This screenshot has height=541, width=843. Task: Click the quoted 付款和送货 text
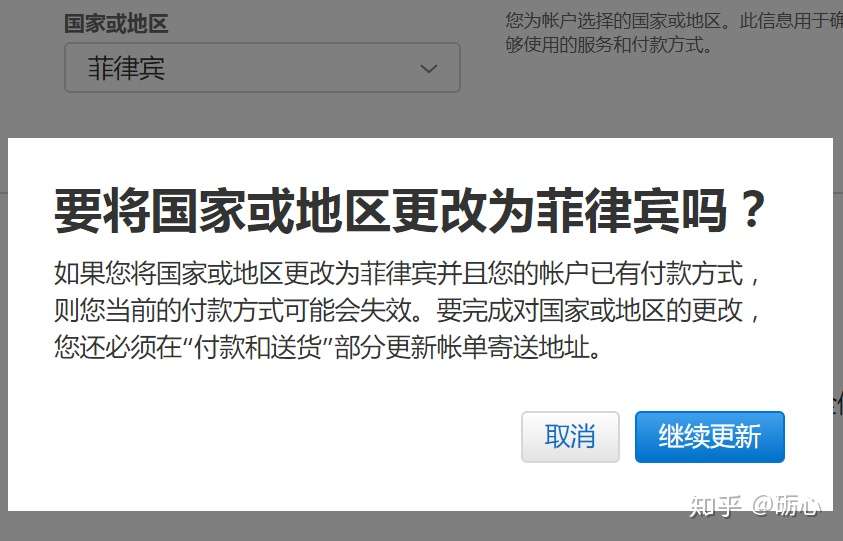(258, 347)
